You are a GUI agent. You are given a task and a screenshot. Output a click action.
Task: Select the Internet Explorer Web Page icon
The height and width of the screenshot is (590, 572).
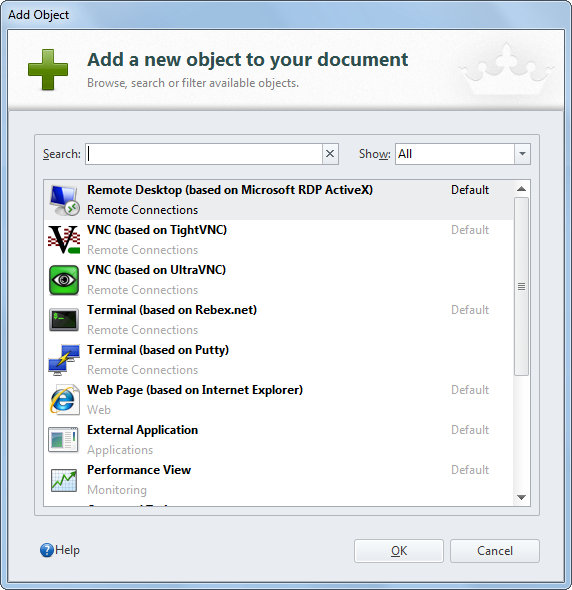point(64,400)
